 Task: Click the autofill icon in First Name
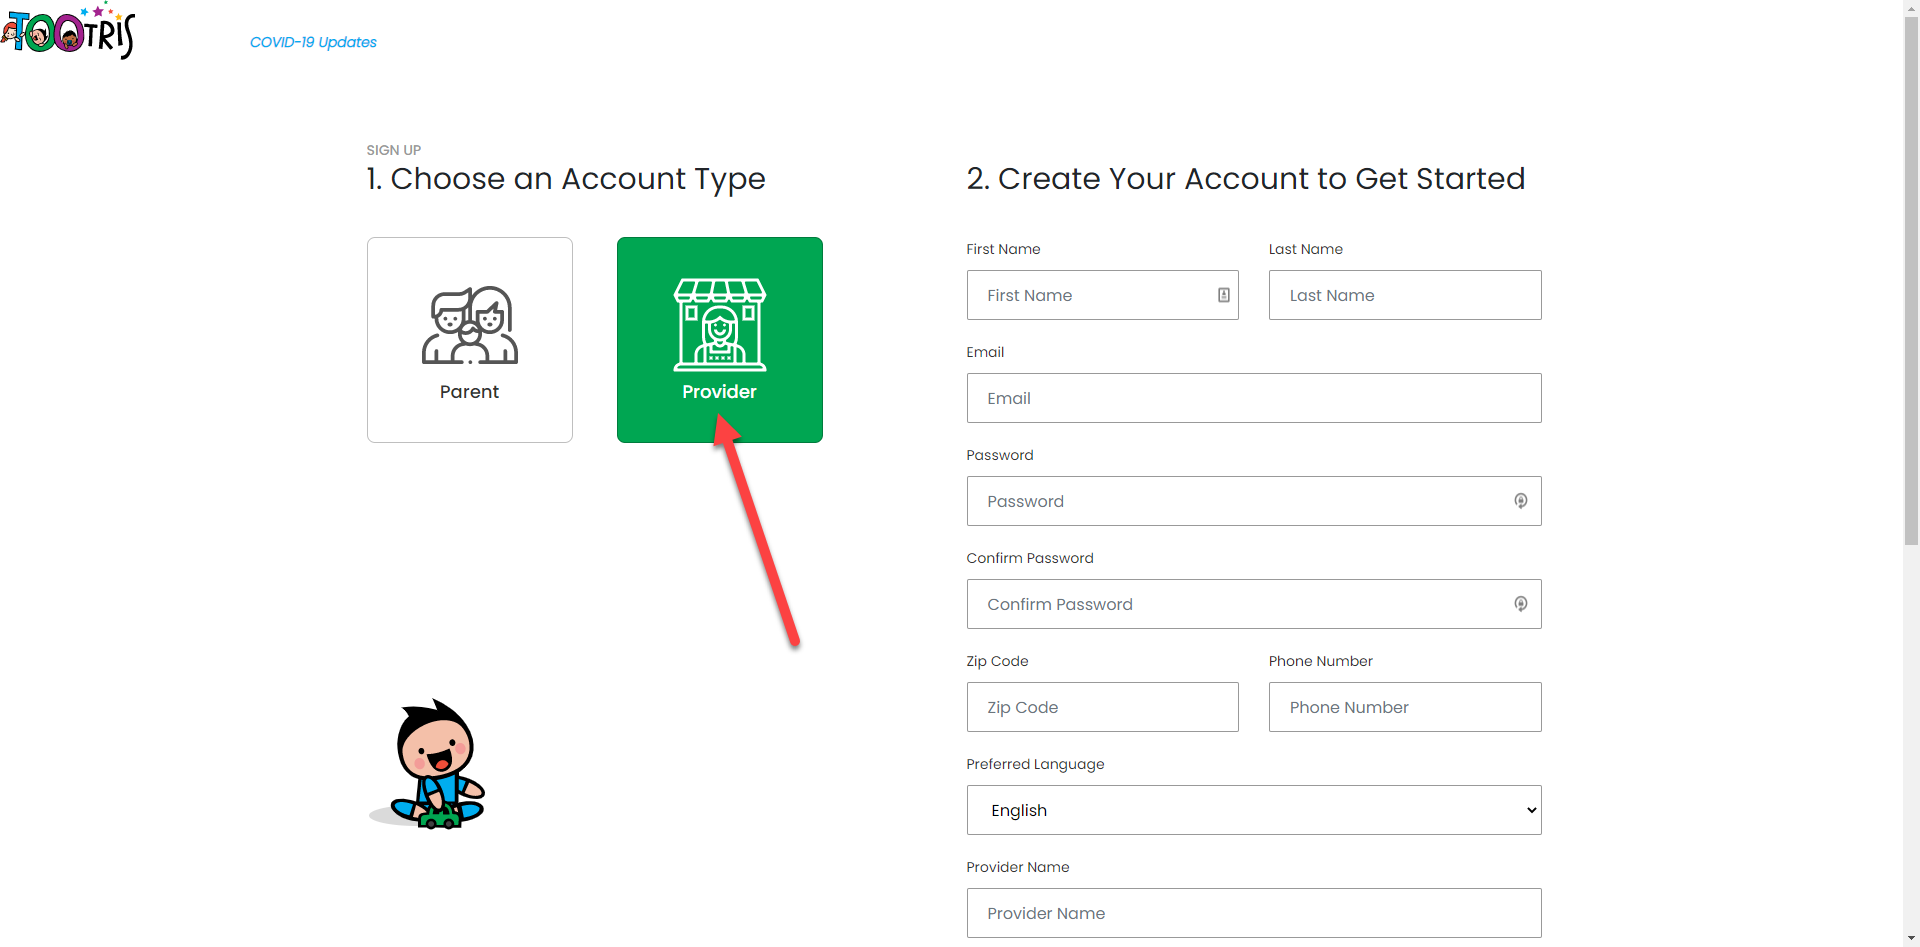pos(1223,295)
